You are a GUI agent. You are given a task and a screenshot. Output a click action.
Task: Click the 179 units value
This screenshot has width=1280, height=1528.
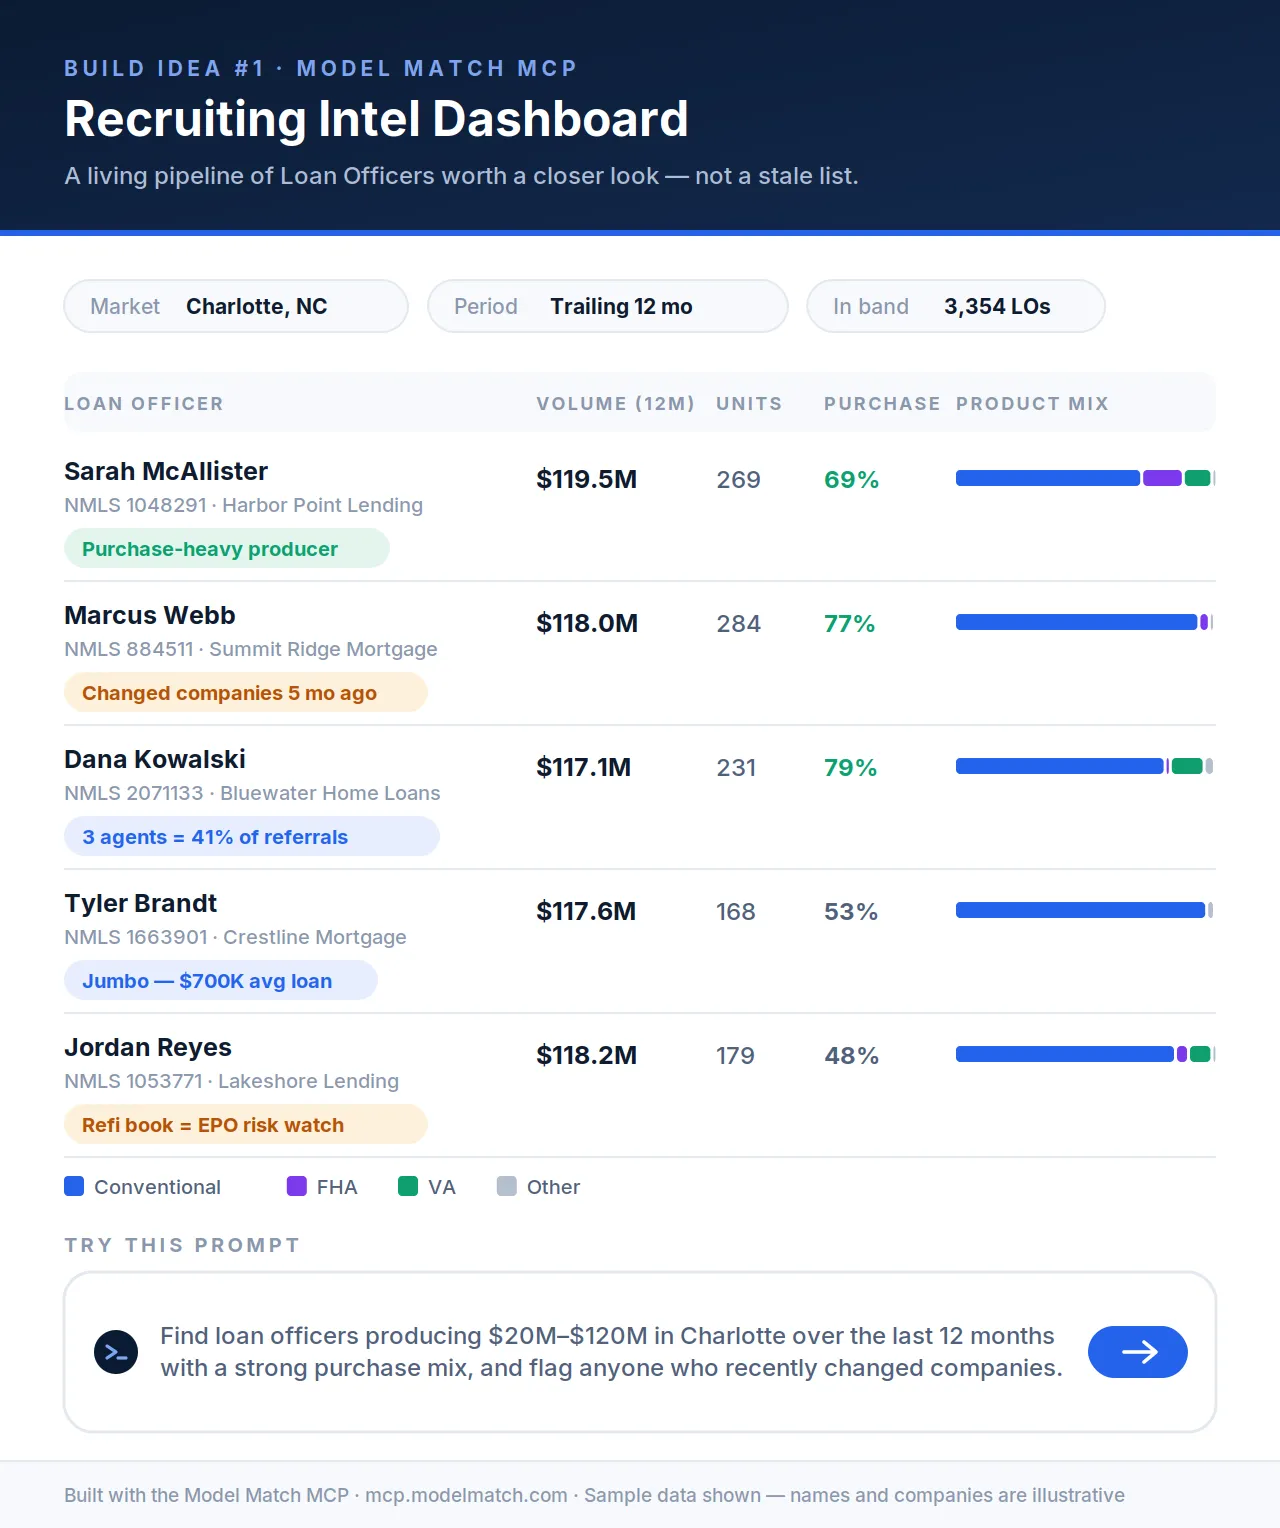coord(736,1055)
